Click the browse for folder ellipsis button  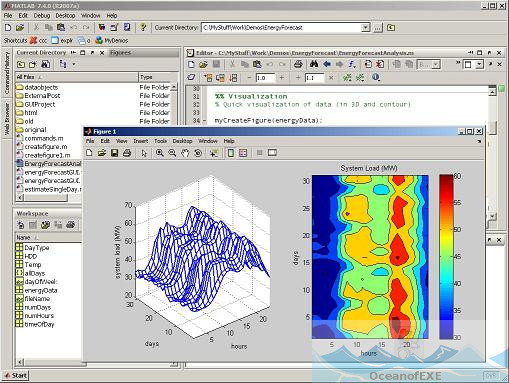(x=377, y=28)
